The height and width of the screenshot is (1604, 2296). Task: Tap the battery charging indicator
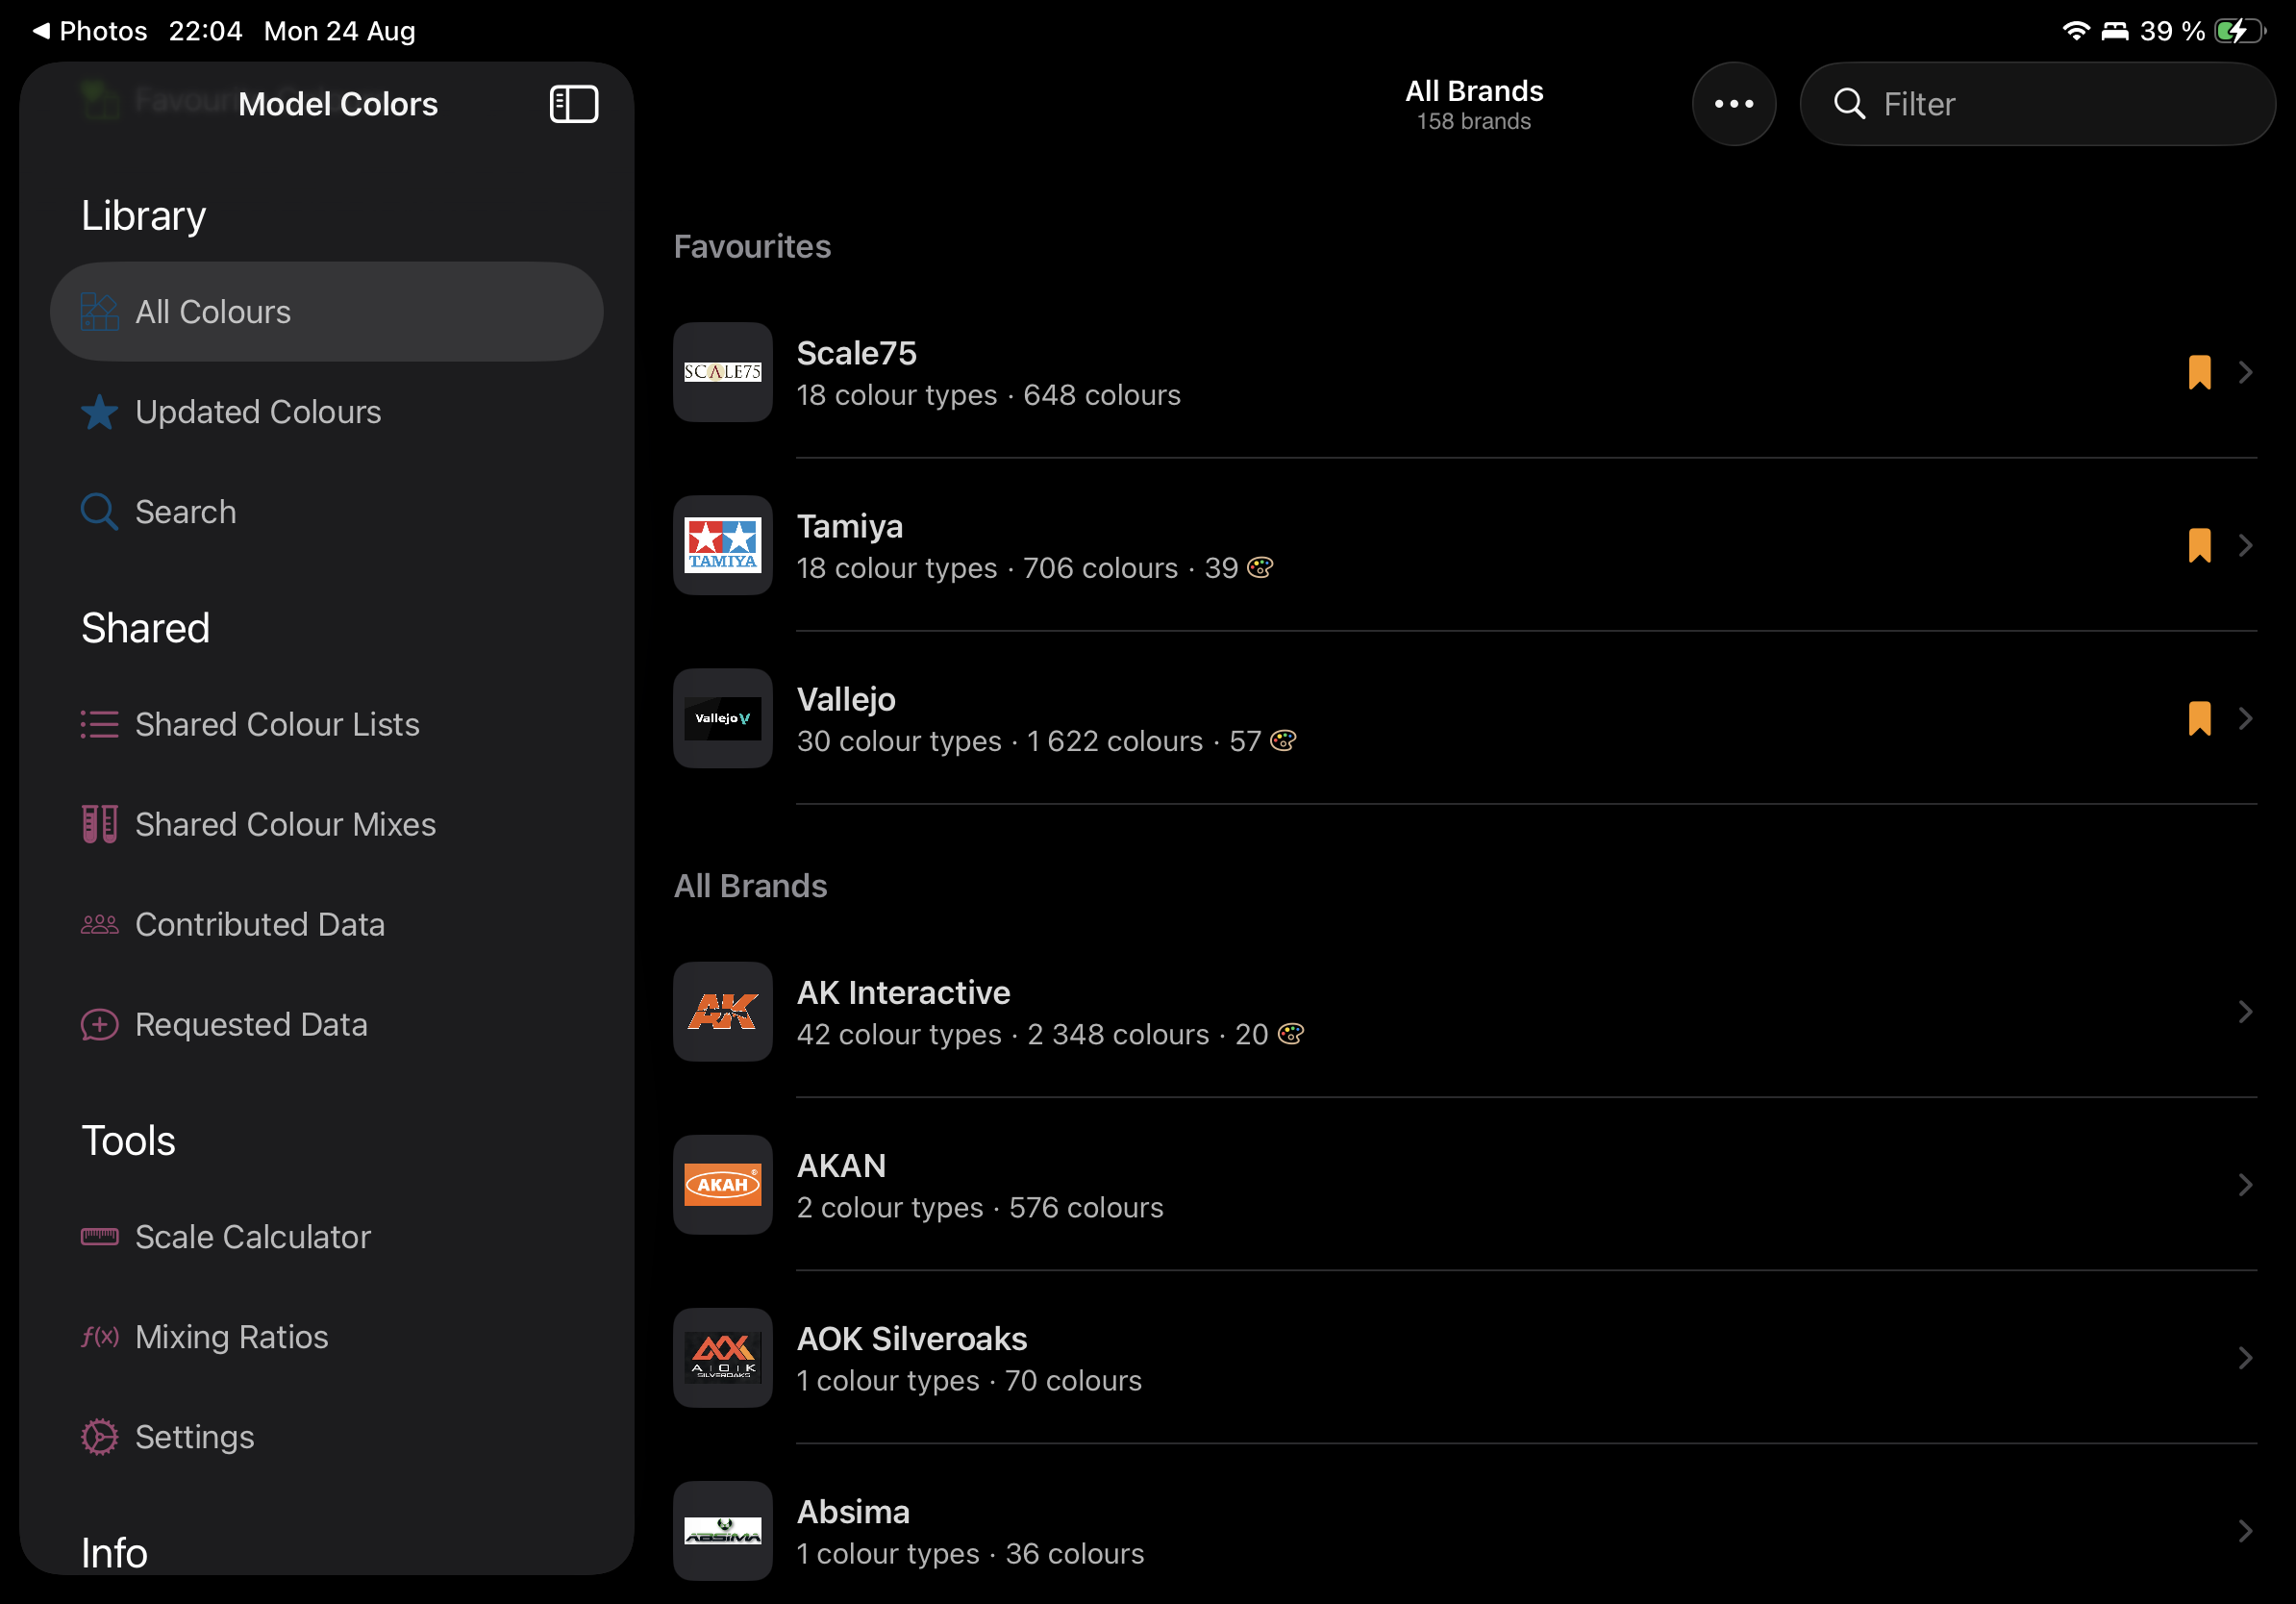2238,31
